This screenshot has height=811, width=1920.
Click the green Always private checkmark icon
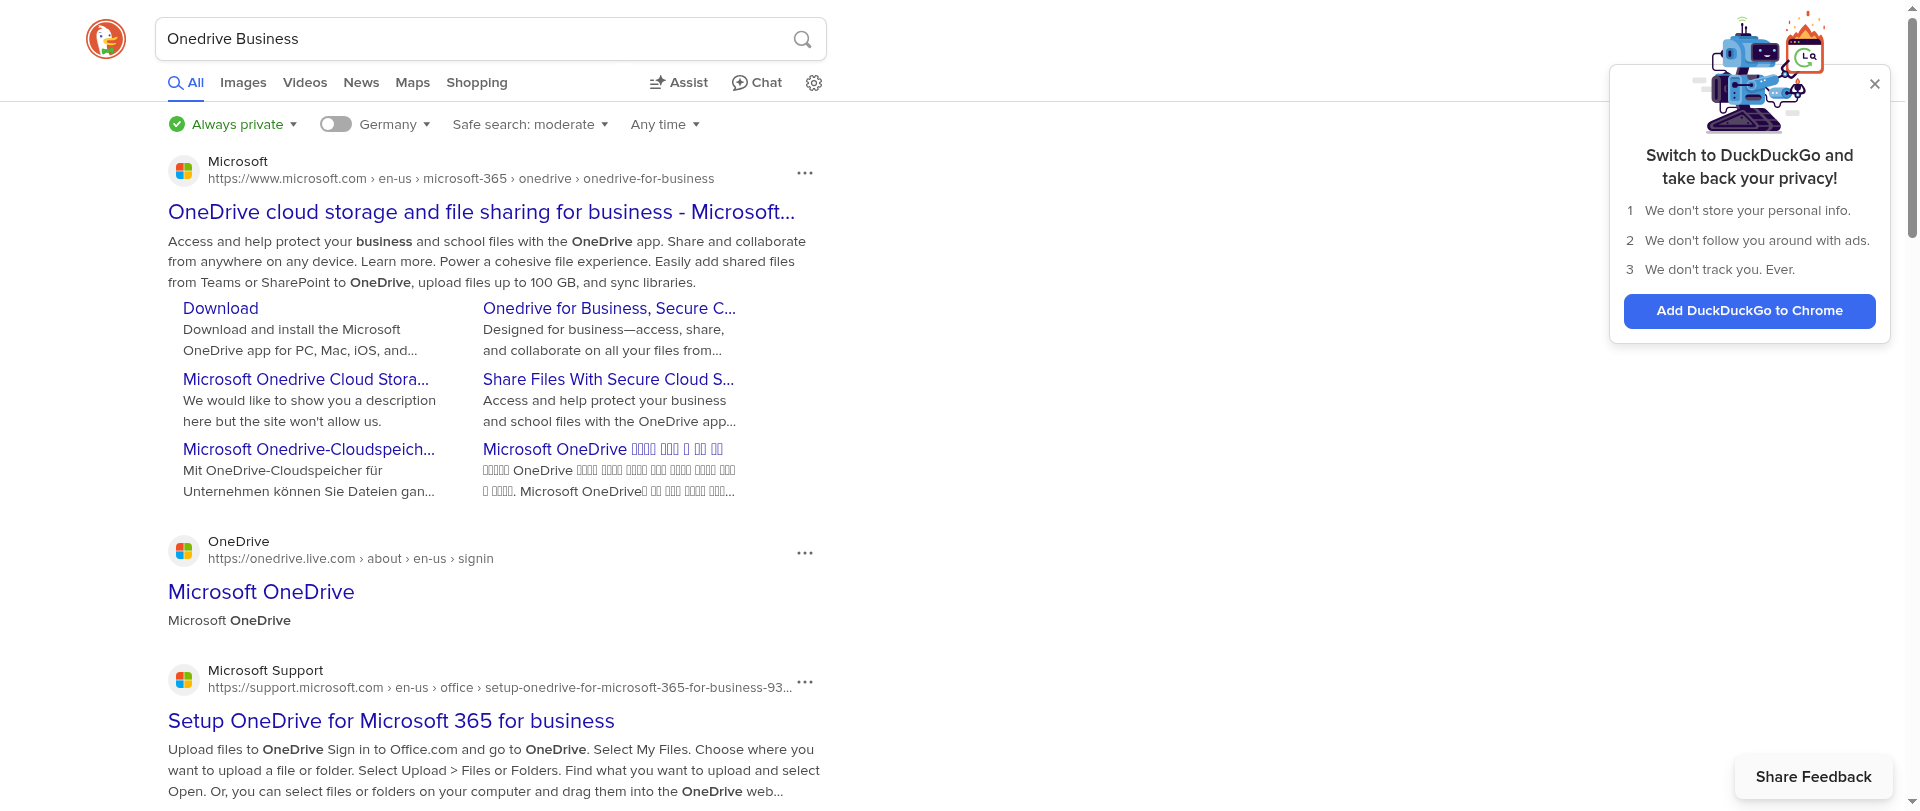pos(177,124)
